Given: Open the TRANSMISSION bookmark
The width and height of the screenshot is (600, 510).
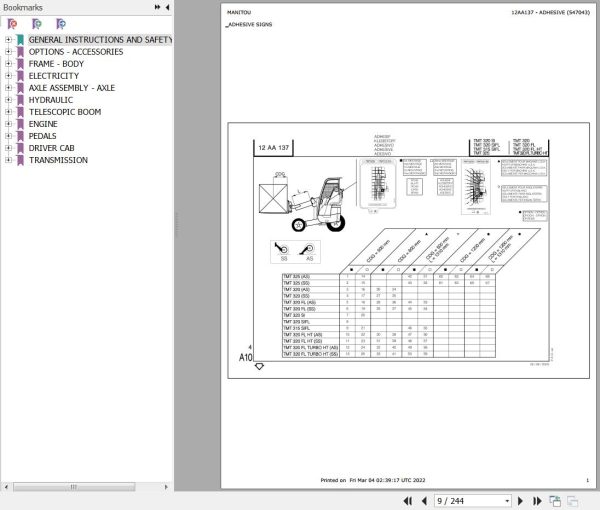Looking at the screenshot, I should point(58,160).
